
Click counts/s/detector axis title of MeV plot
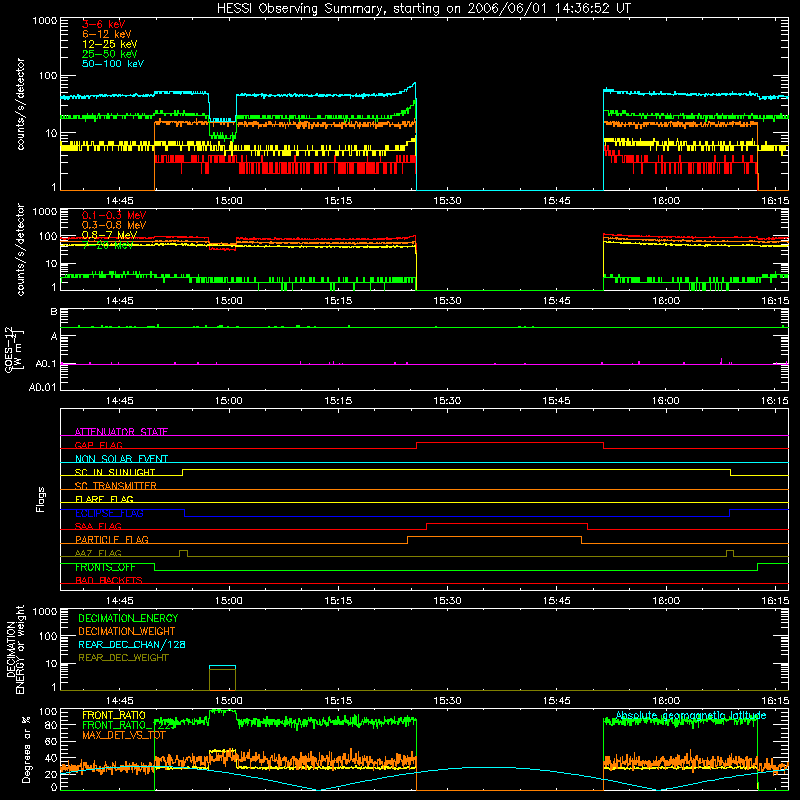pos(20,249)
